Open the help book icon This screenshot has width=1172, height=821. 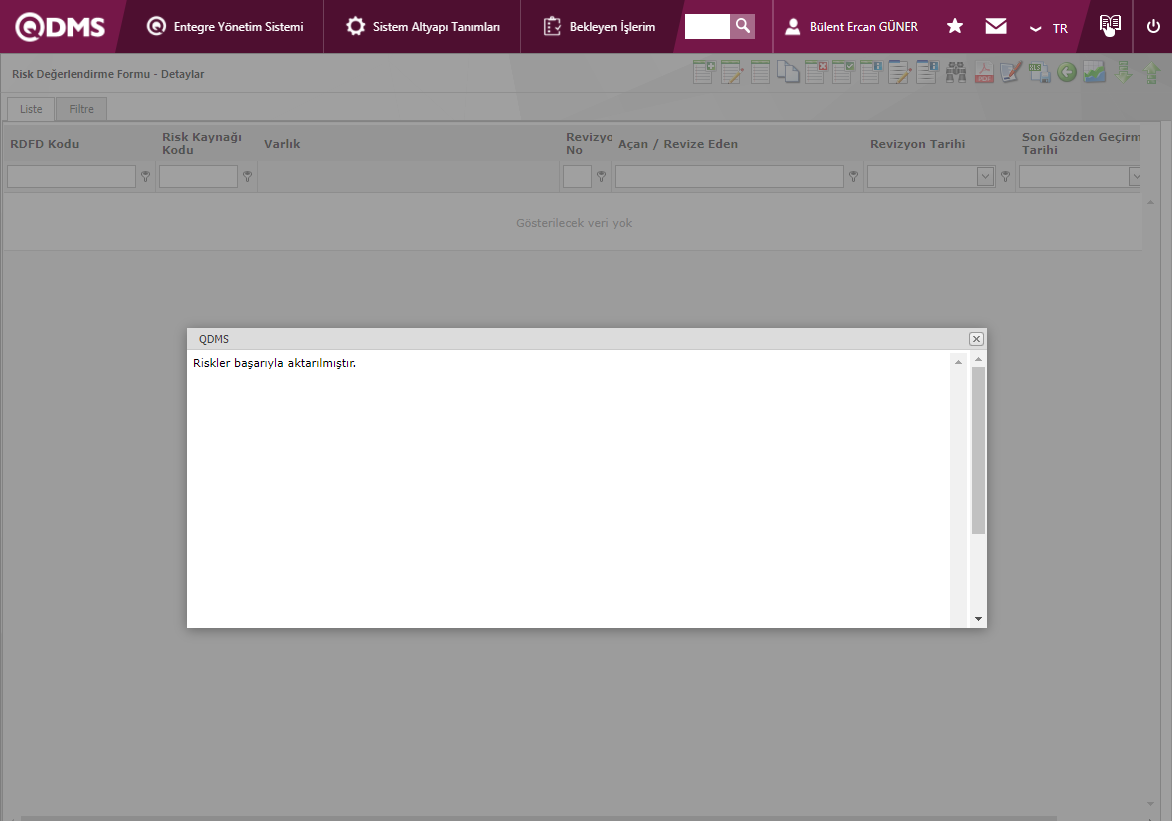[x=1110, y=25]
